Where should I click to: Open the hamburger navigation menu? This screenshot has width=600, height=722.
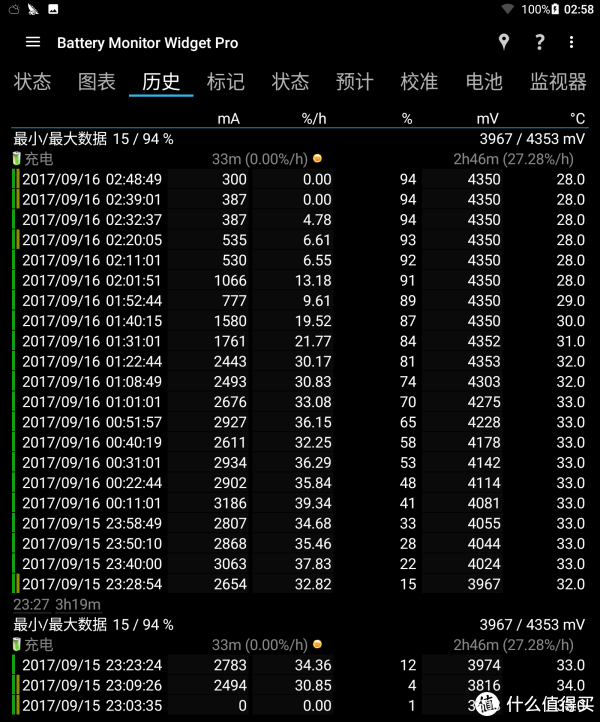tap(33, 42)
